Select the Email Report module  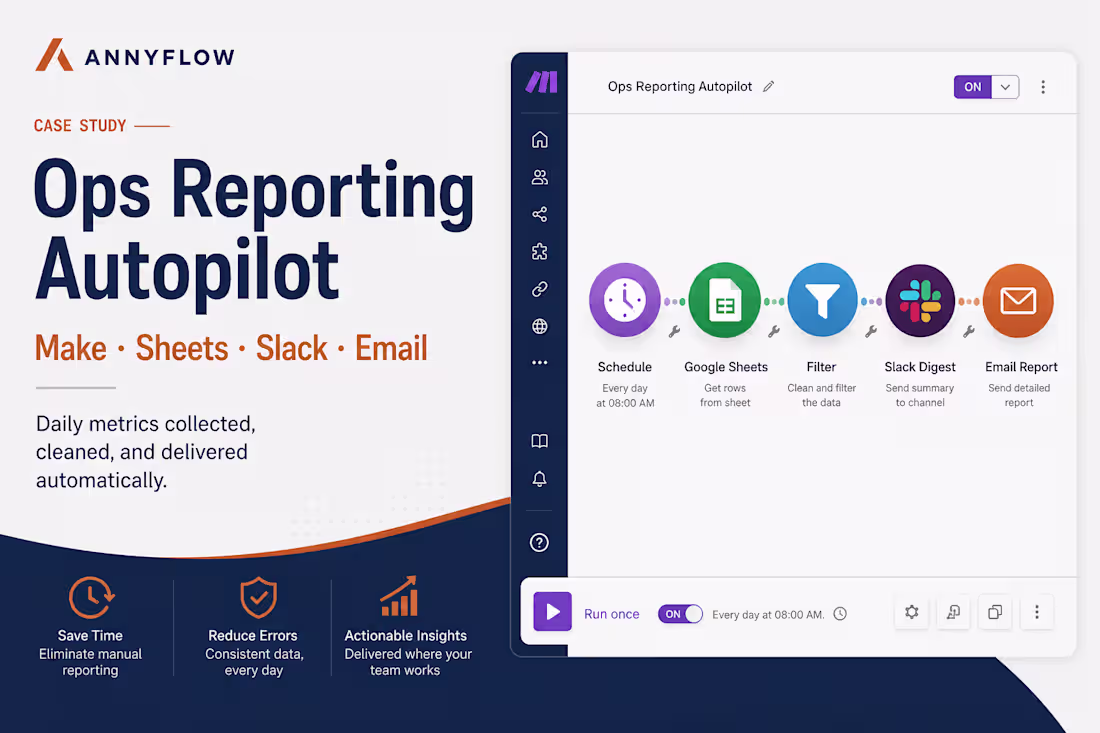tap(1018, 300)
